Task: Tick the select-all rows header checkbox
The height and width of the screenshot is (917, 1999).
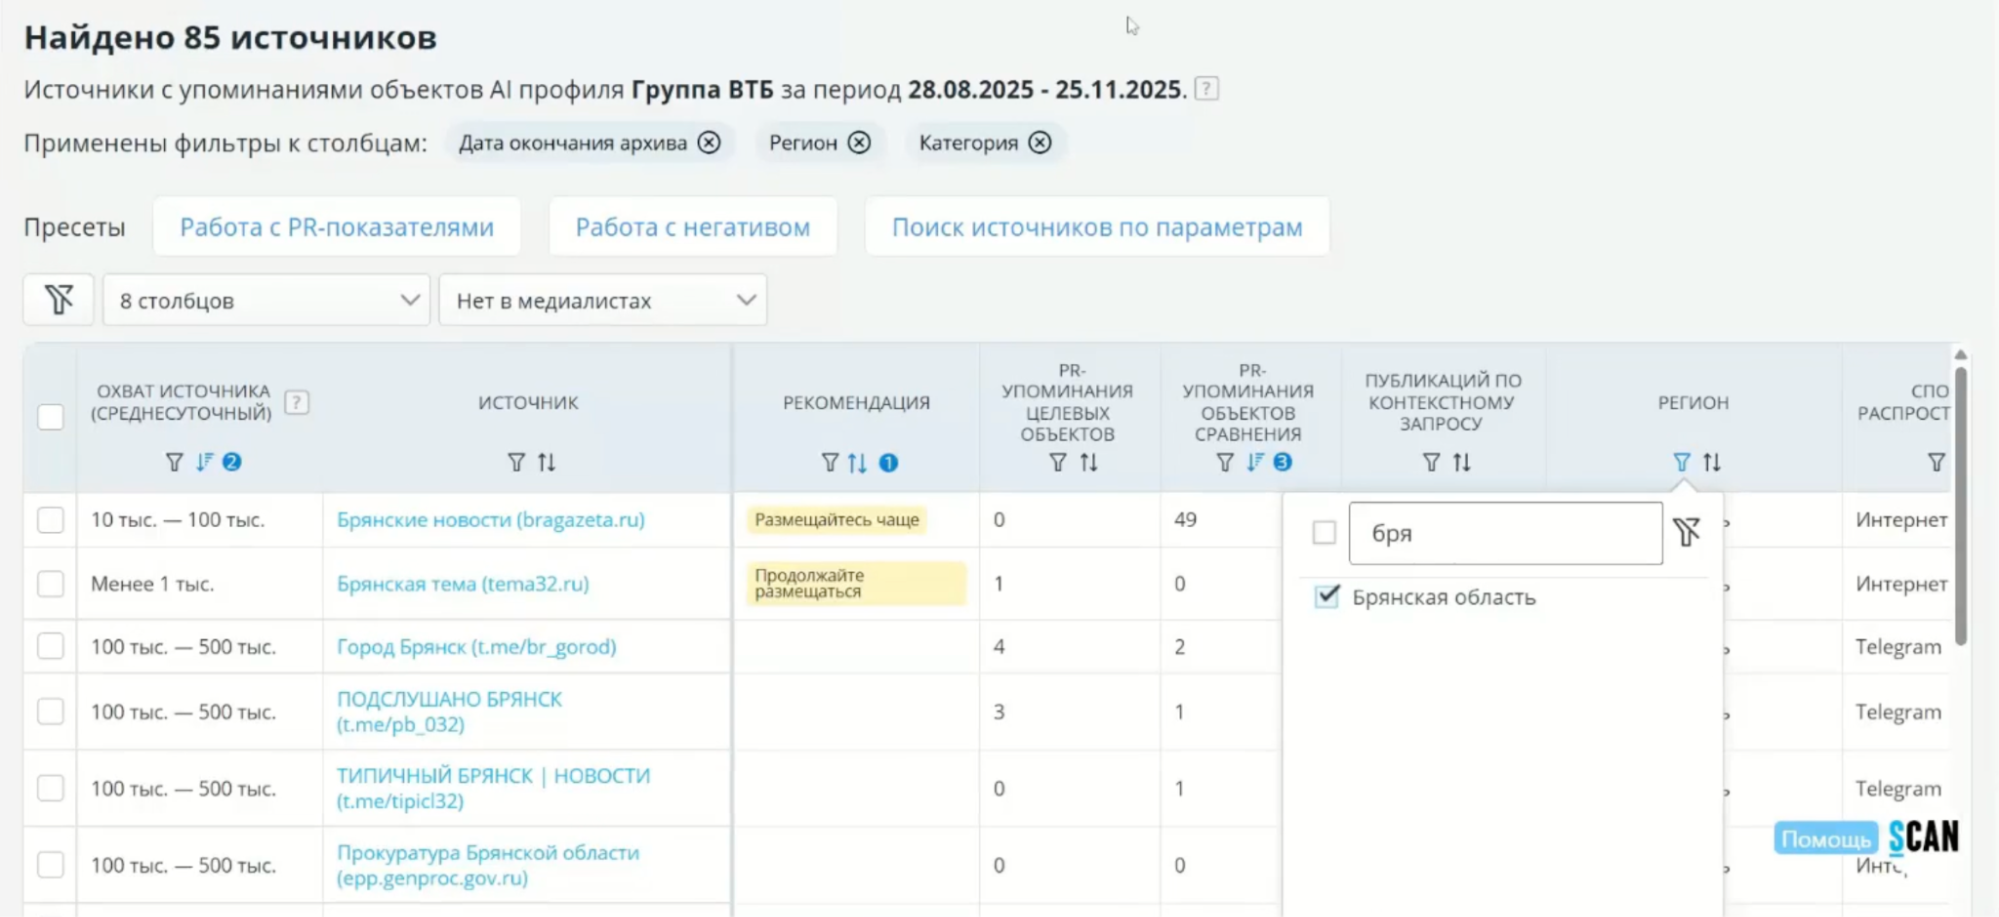Action: pyautogui.click(x=51, y=417)
